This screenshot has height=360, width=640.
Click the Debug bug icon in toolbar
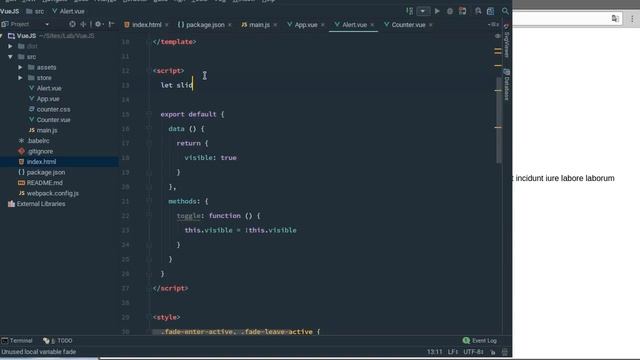(x=449, y=11)
